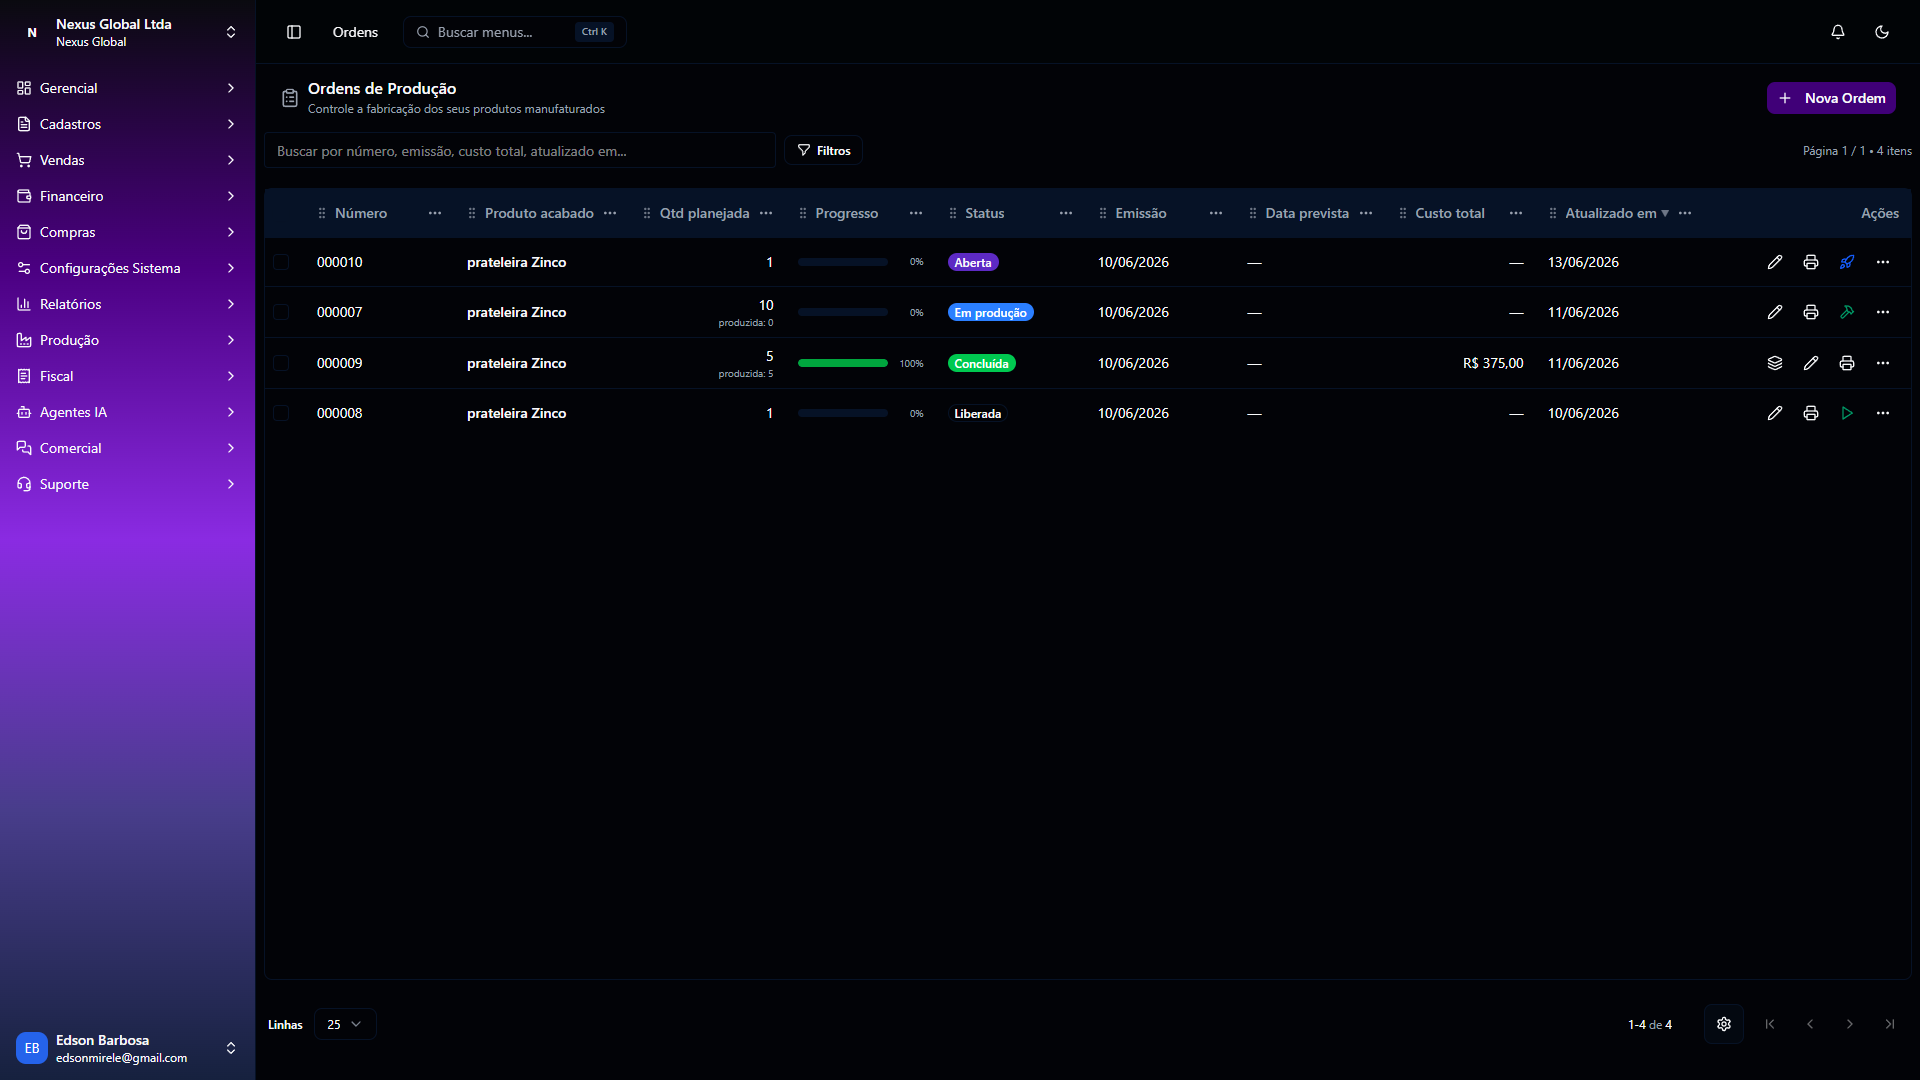Select checkbox for order 000008
The width and height of the screenshot is (1920, 1080).
[281, 413]
